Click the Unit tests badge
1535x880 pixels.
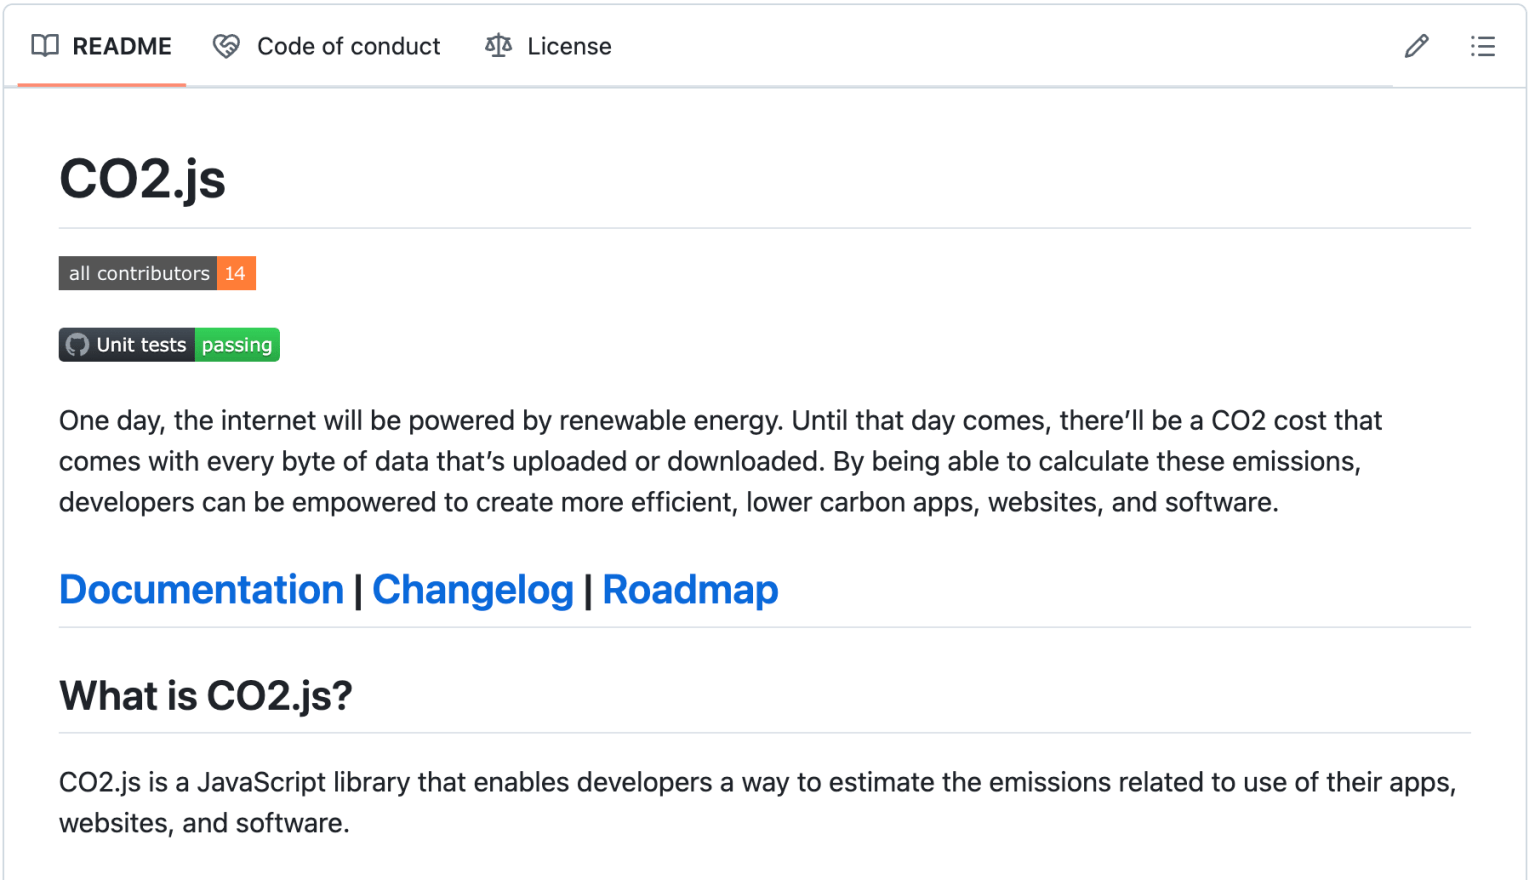point(140,344)
